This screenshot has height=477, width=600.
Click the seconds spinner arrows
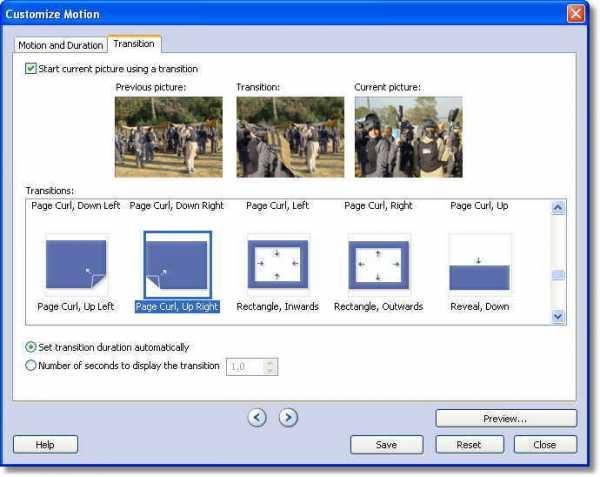pos(269,367)
